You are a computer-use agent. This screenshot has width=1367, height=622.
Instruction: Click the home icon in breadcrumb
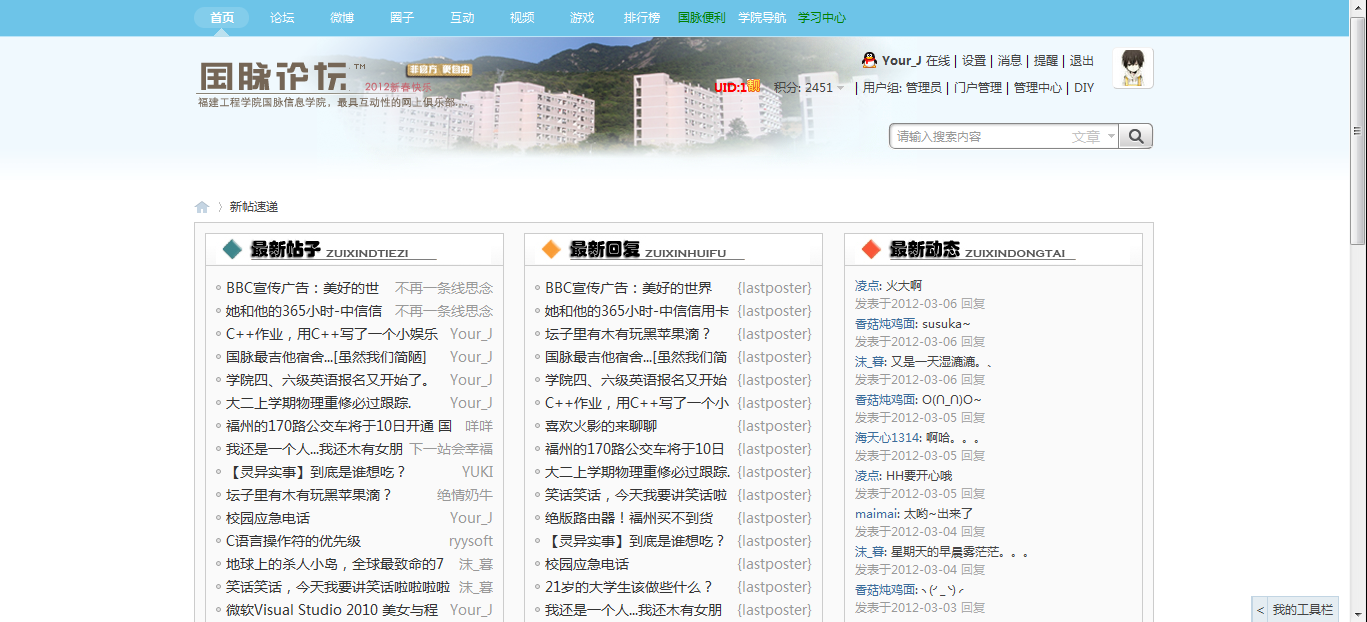pos(202,207)
